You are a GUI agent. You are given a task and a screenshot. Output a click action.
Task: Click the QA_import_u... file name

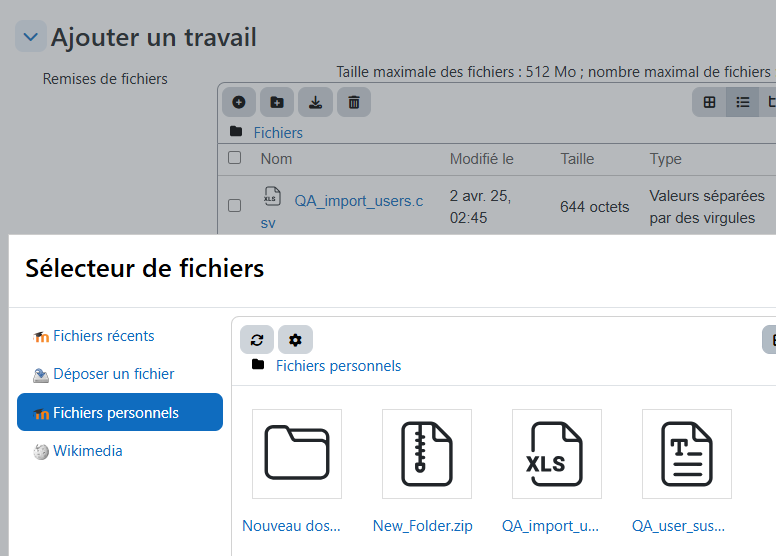(x=550, y=526)
